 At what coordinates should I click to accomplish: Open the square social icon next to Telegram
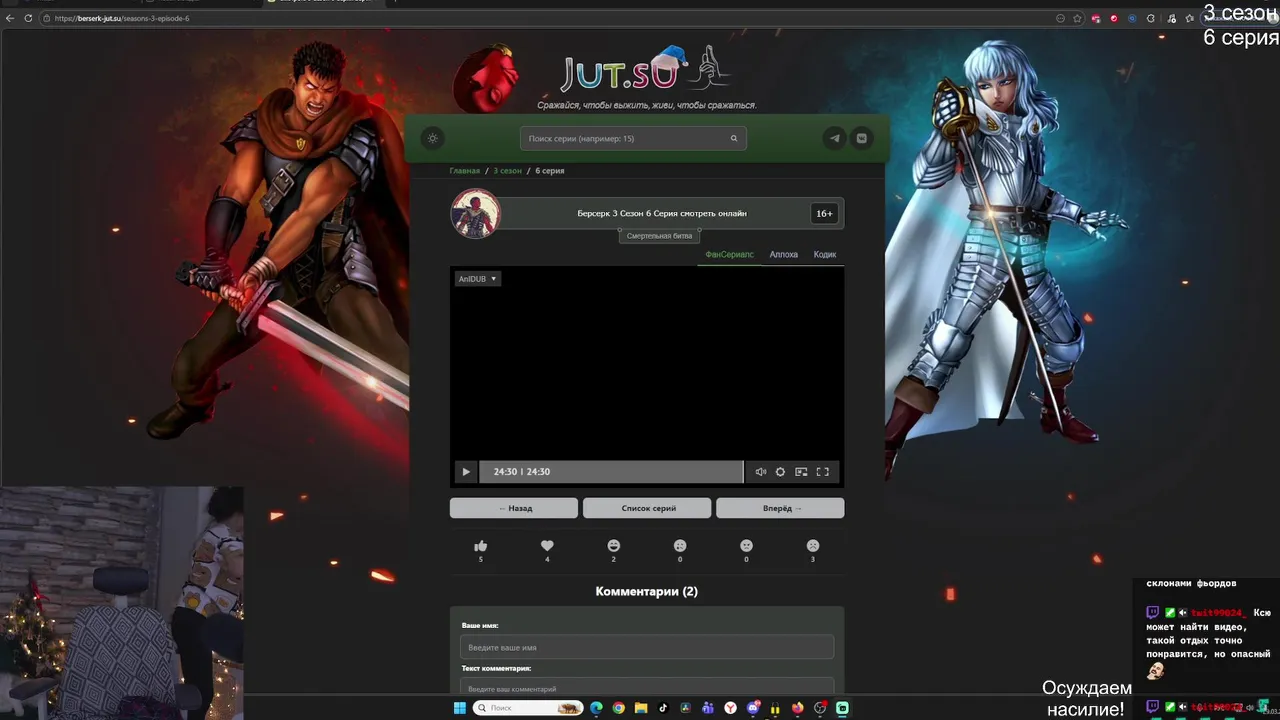(x=861, y=138)
